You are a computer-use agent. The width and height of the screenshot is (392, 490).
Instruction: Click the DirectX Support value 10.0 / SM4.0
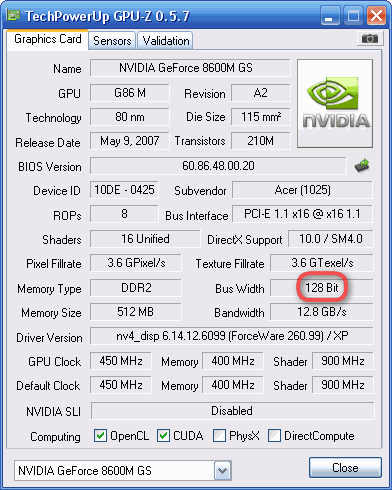[331, 239]
